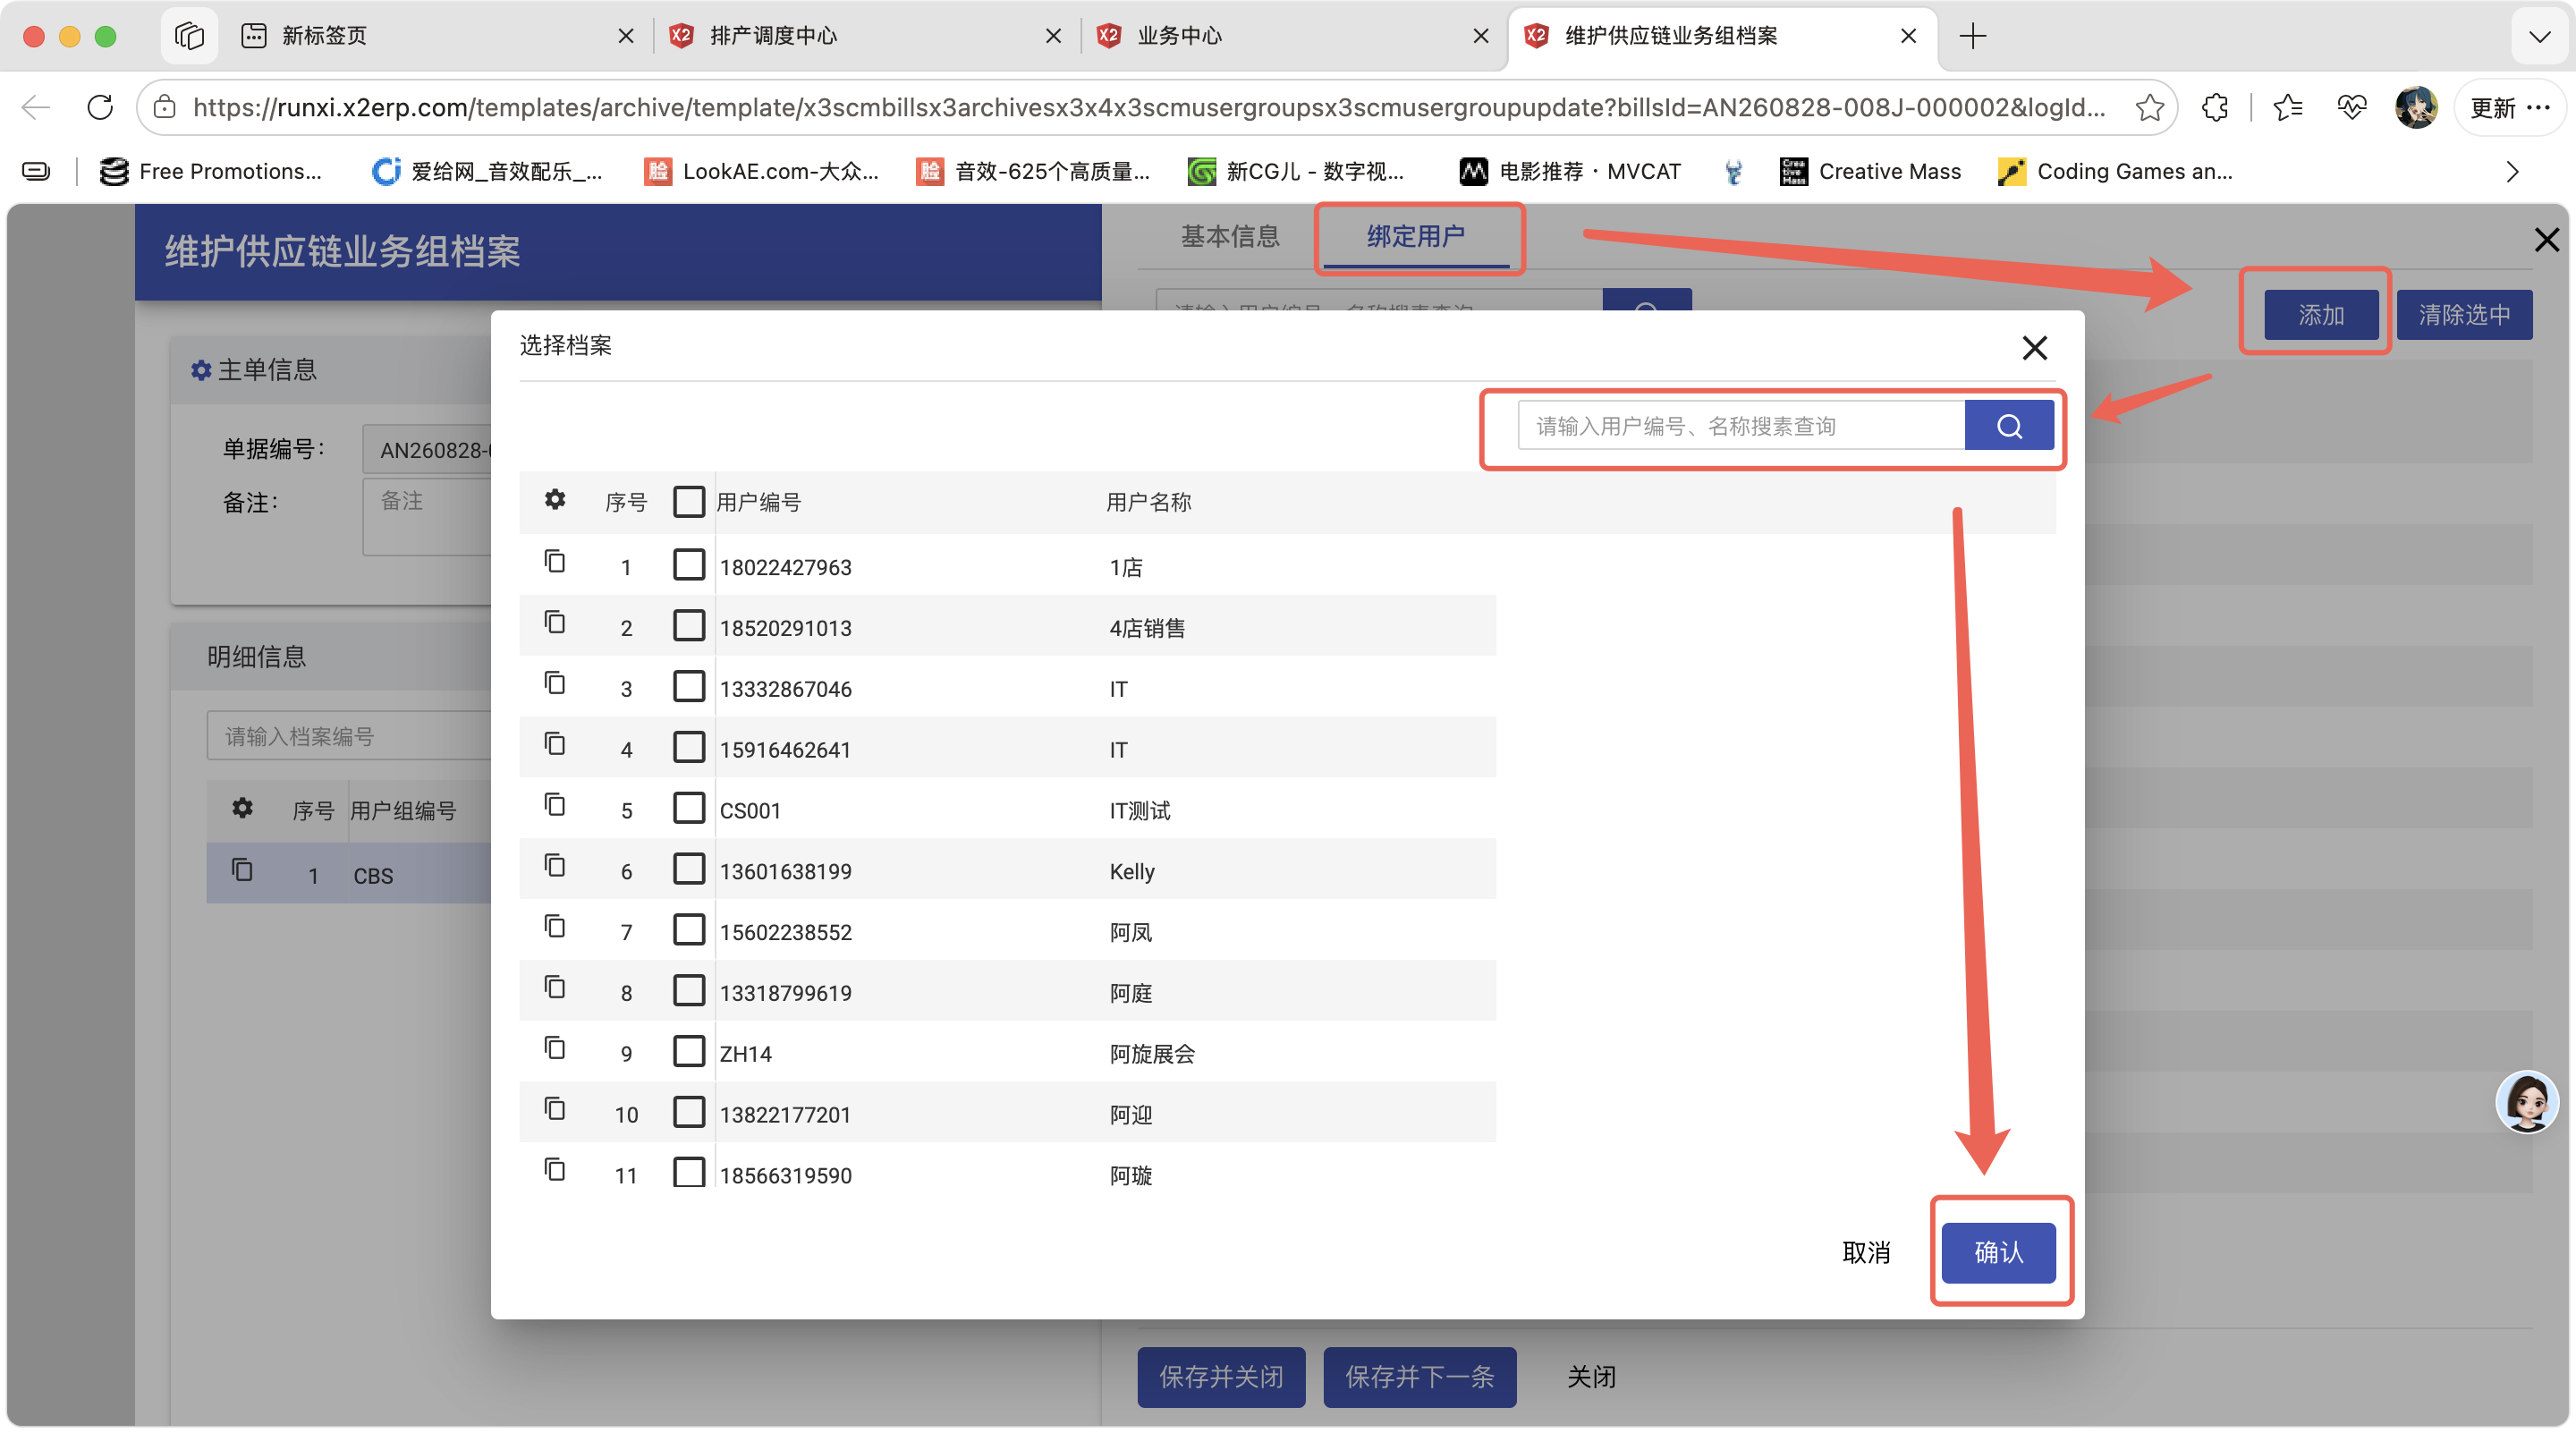Viewport: 2576px width, 1433px height.
Task: Reload the page with browser refresh icon
Action: point(100,107)
